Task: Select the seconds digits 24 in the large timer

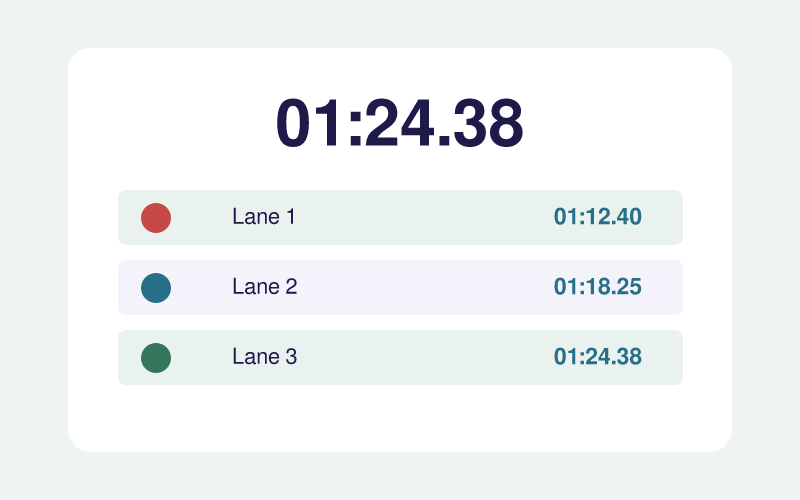Action: pos(399,123)
